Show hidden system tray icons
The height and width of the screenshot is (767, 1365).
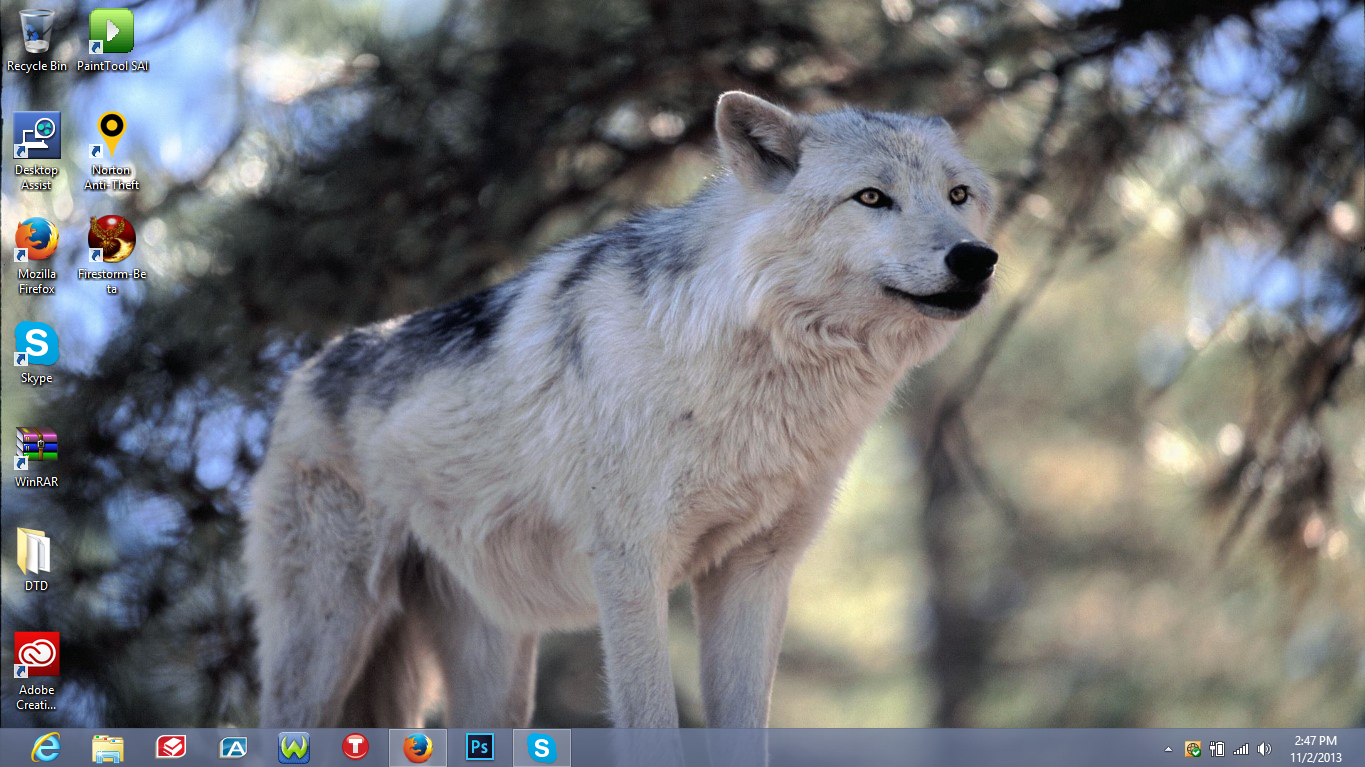[x=1168, y=749]
